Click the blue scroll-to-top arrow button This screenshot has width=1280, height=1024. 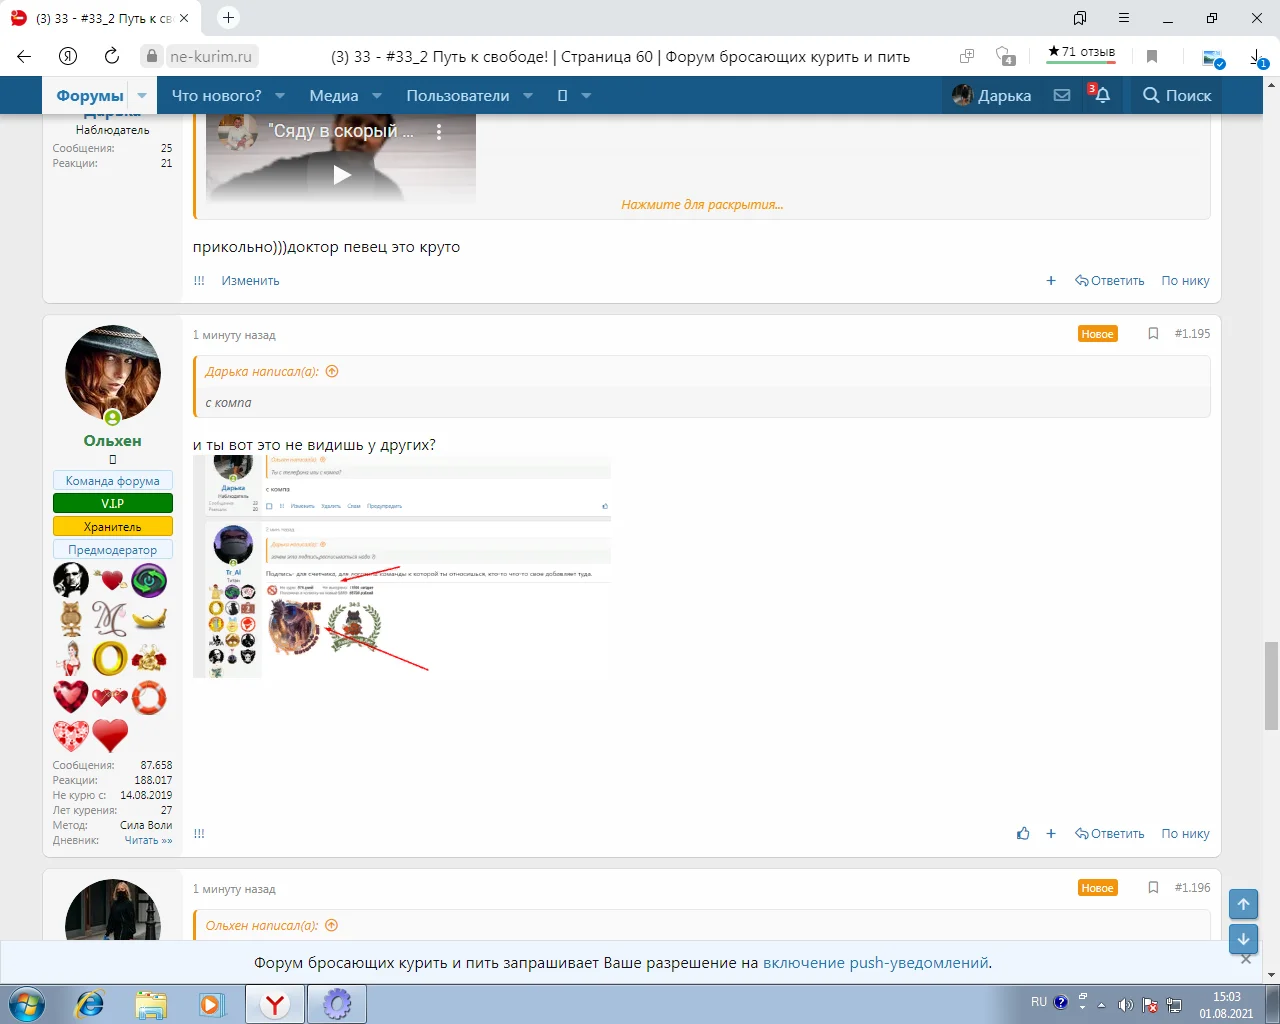click(1243, 904)
